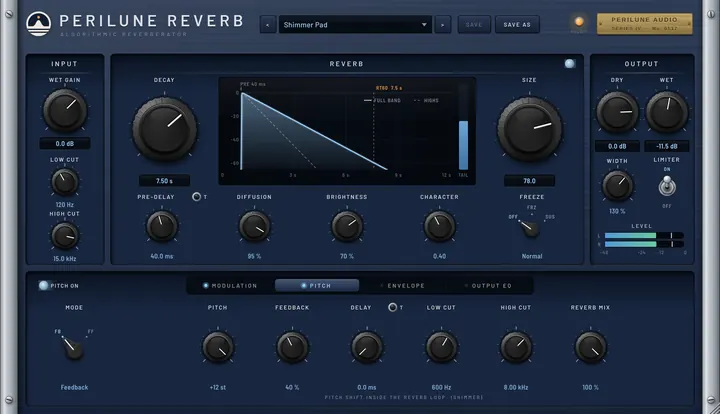Edit the Decay 7.50 s value field
The image size is (720, 414).
pyautogui.click(x=164, y=181)
